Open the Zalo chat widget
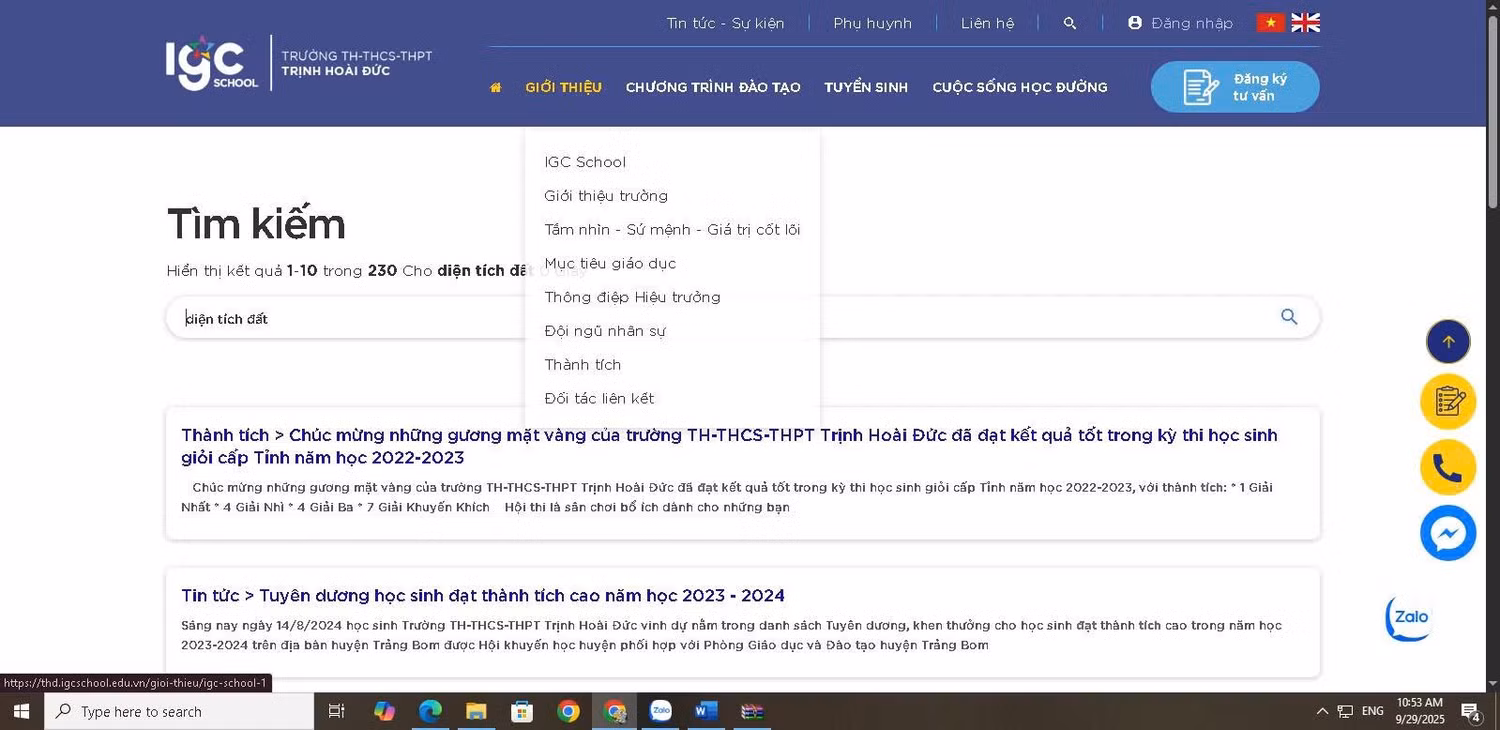The width and height of the screenshot is (1500, 730). click(1408, 618)
